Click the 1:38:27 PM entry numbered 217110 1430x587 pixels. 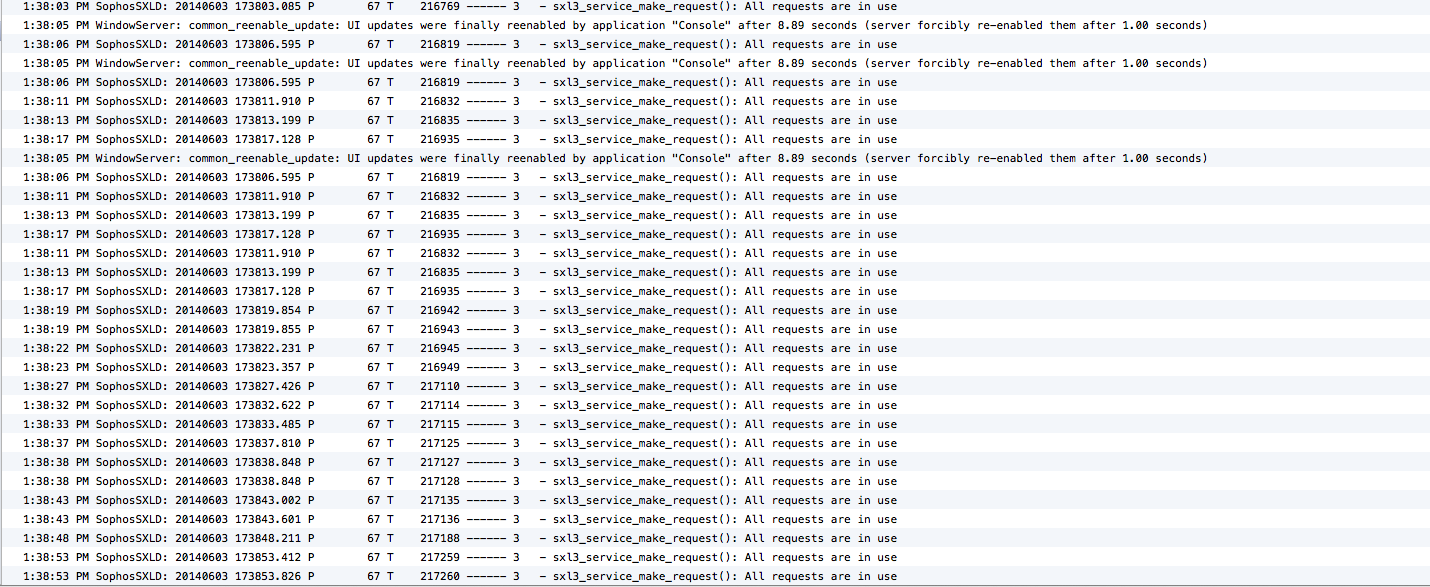pyautogui.click(x=715, y=386)
